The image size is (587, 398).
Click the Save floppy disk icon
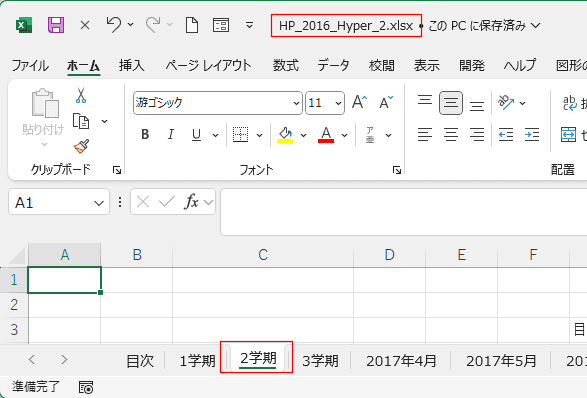coord(56,25)
